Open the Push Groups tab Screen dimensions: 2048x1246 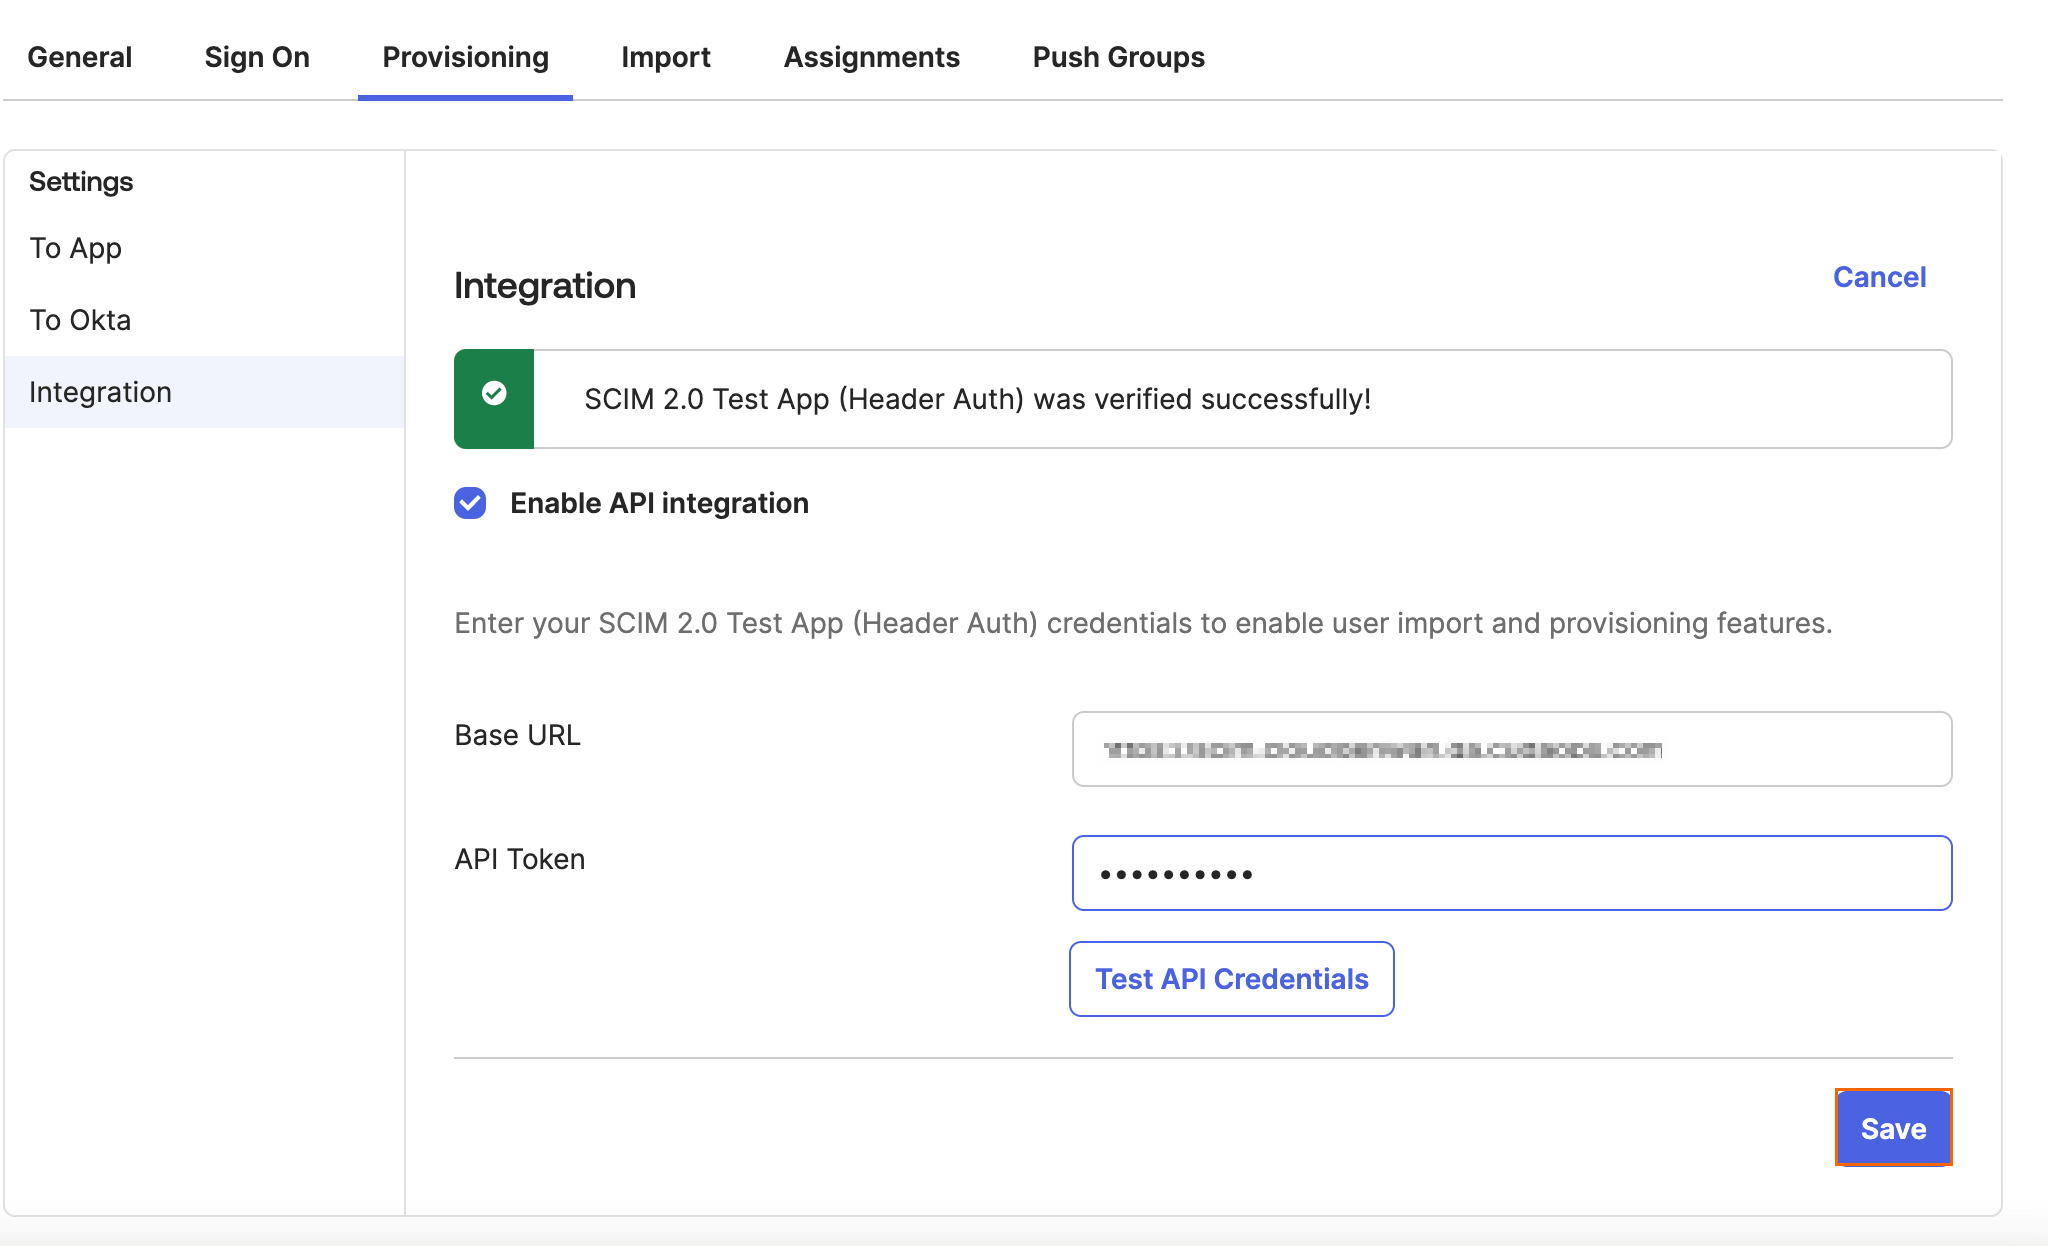[1118, 57]
